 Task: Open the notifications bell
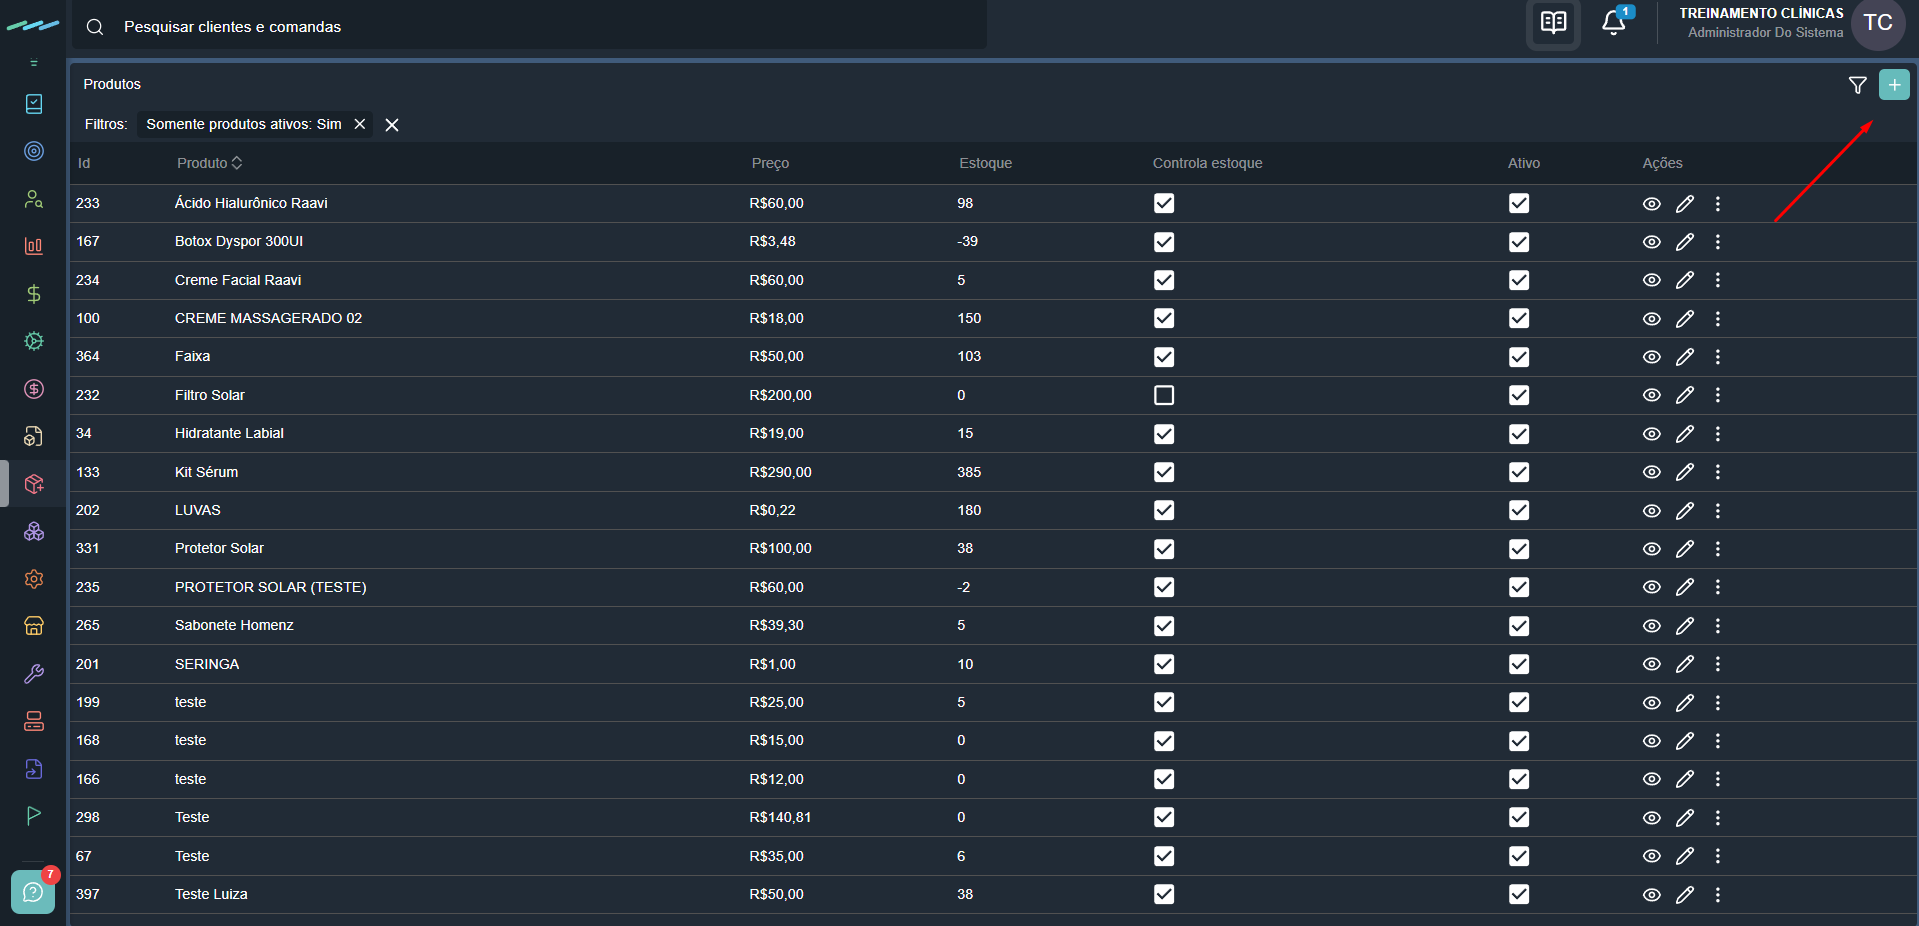pyautogui.click(x=1613, y=23)
